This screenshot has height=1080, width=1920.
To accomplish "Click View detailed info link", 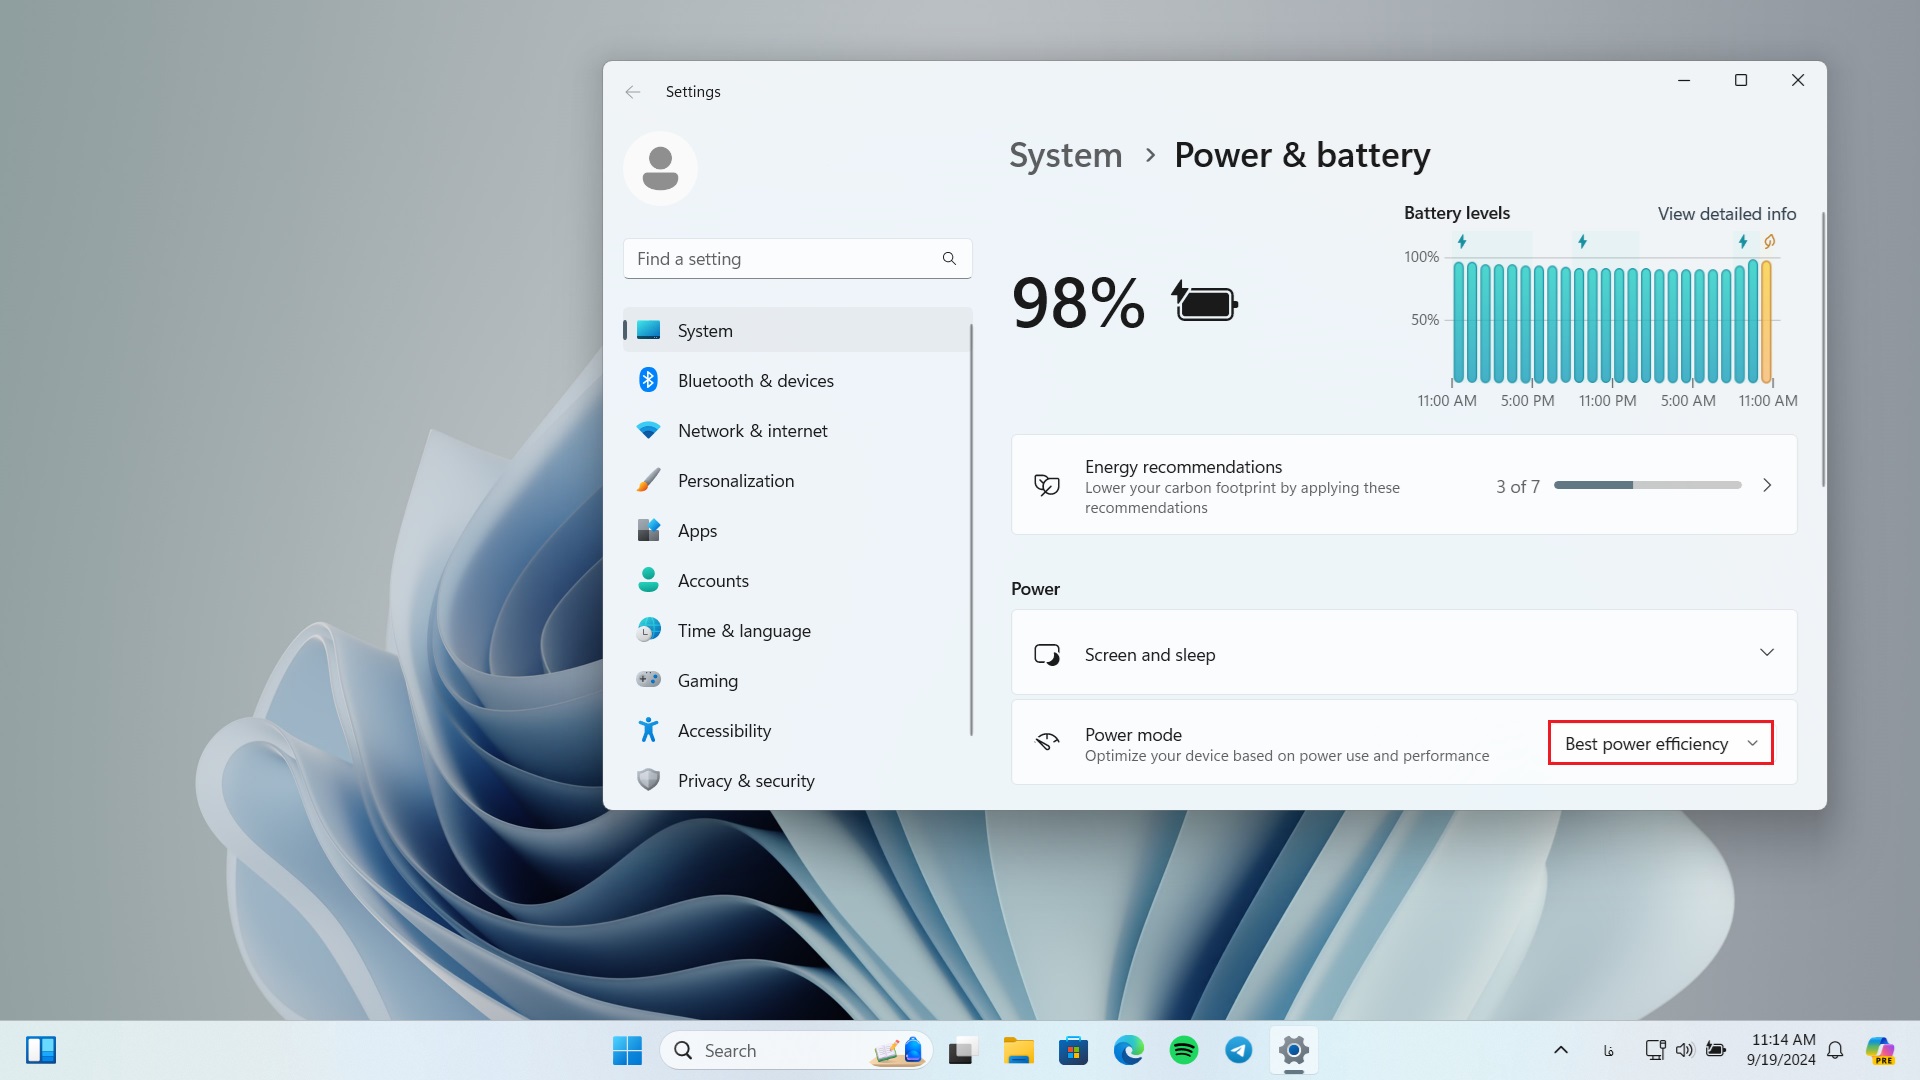I will [x=1726, y=214].
